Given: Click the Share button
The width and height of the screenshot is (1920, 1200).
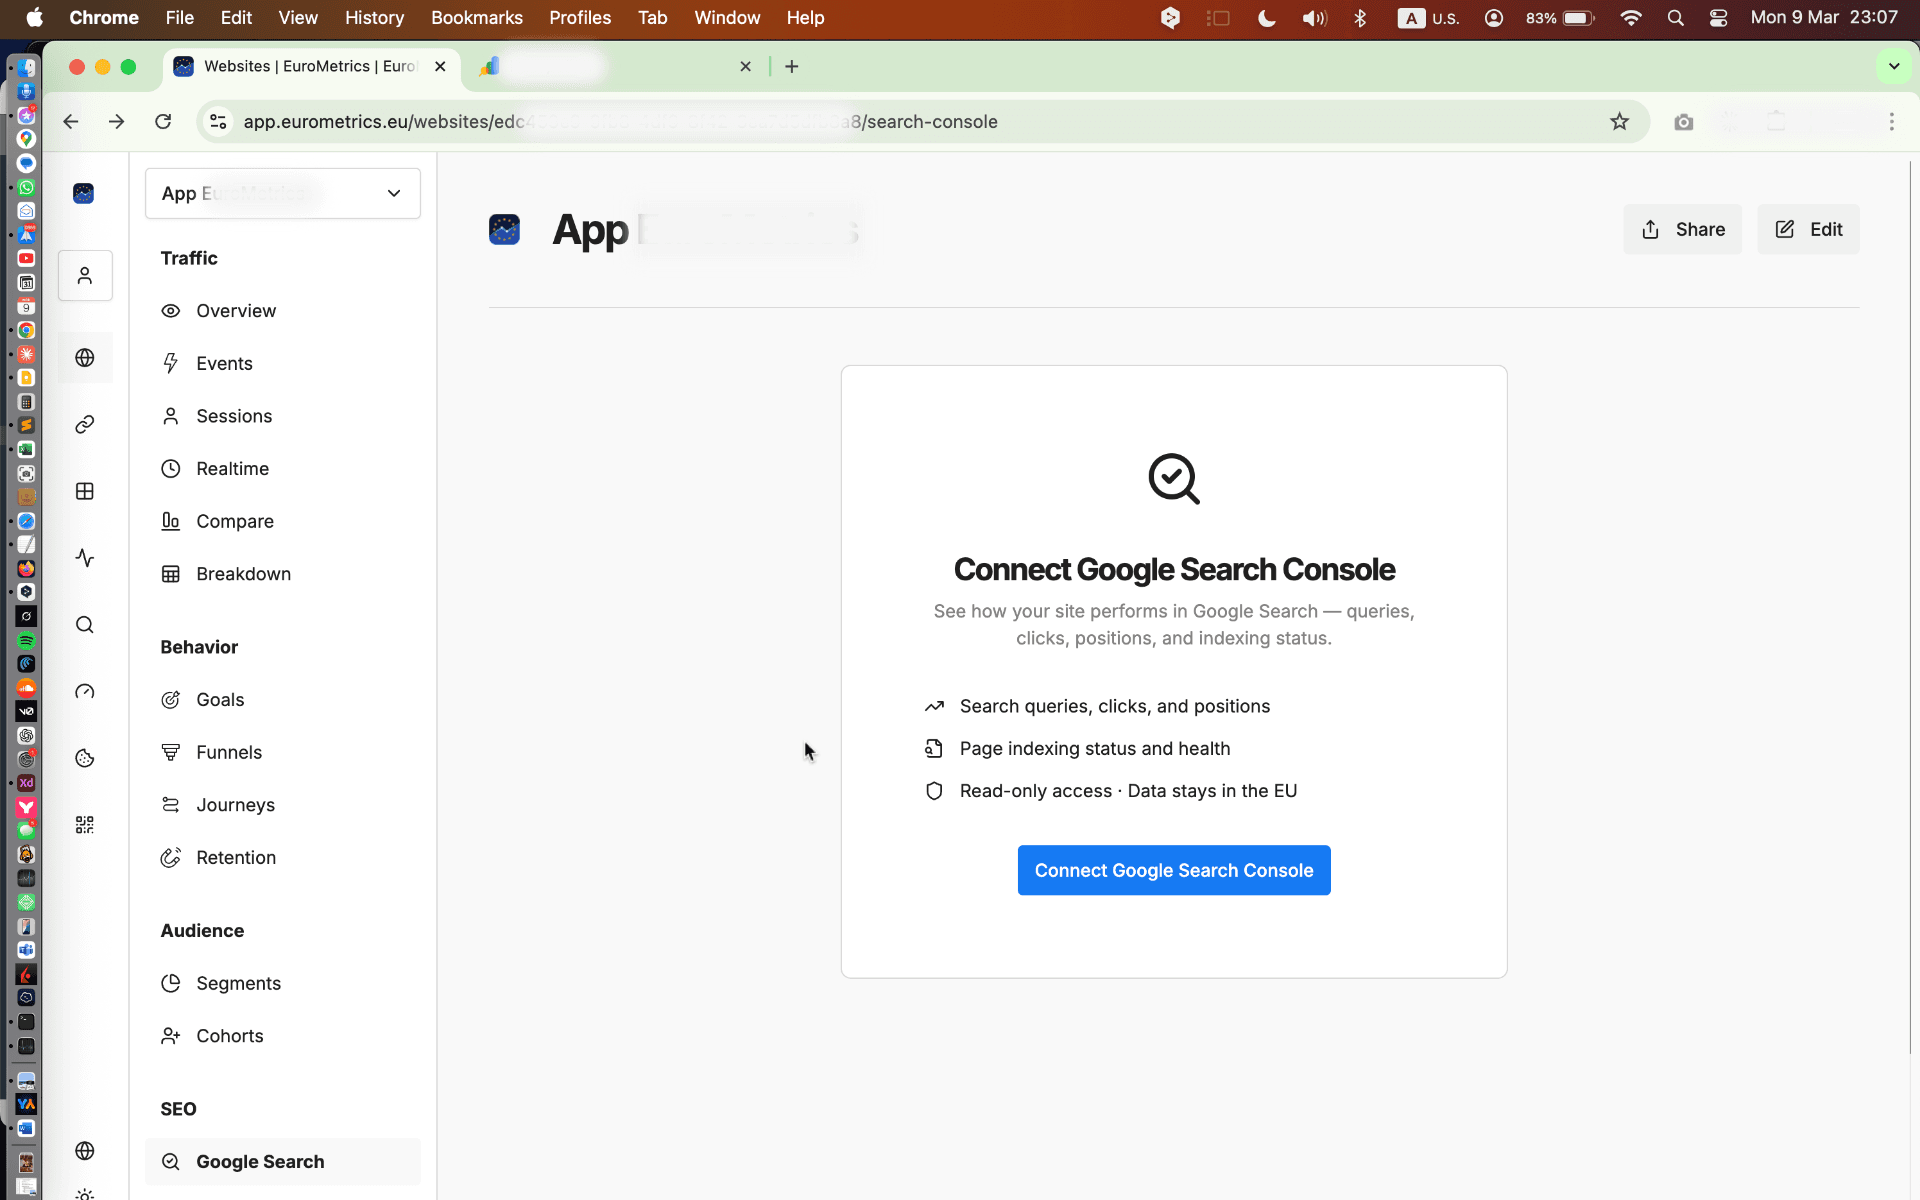Looking at the screenshot, I should pyautogui.click(x=1682, y=229).
